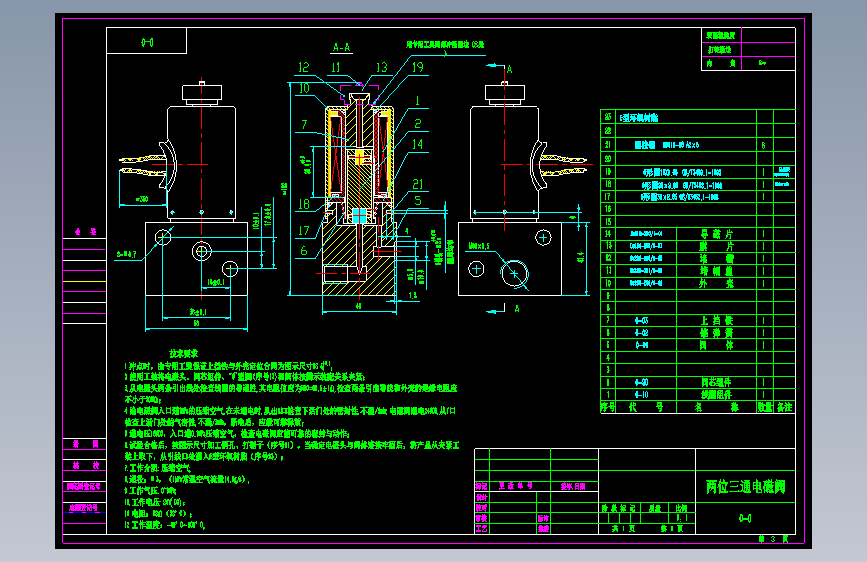The width and height of the screenshot is (867, 562).
Task: Click section arrow label A above right view
Action: 509,69
